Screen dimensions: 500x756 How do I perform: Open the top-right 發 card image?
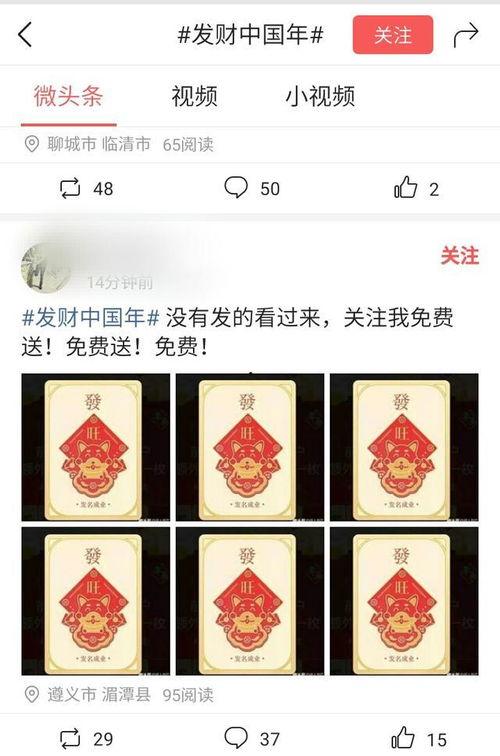tap(404, 447)
